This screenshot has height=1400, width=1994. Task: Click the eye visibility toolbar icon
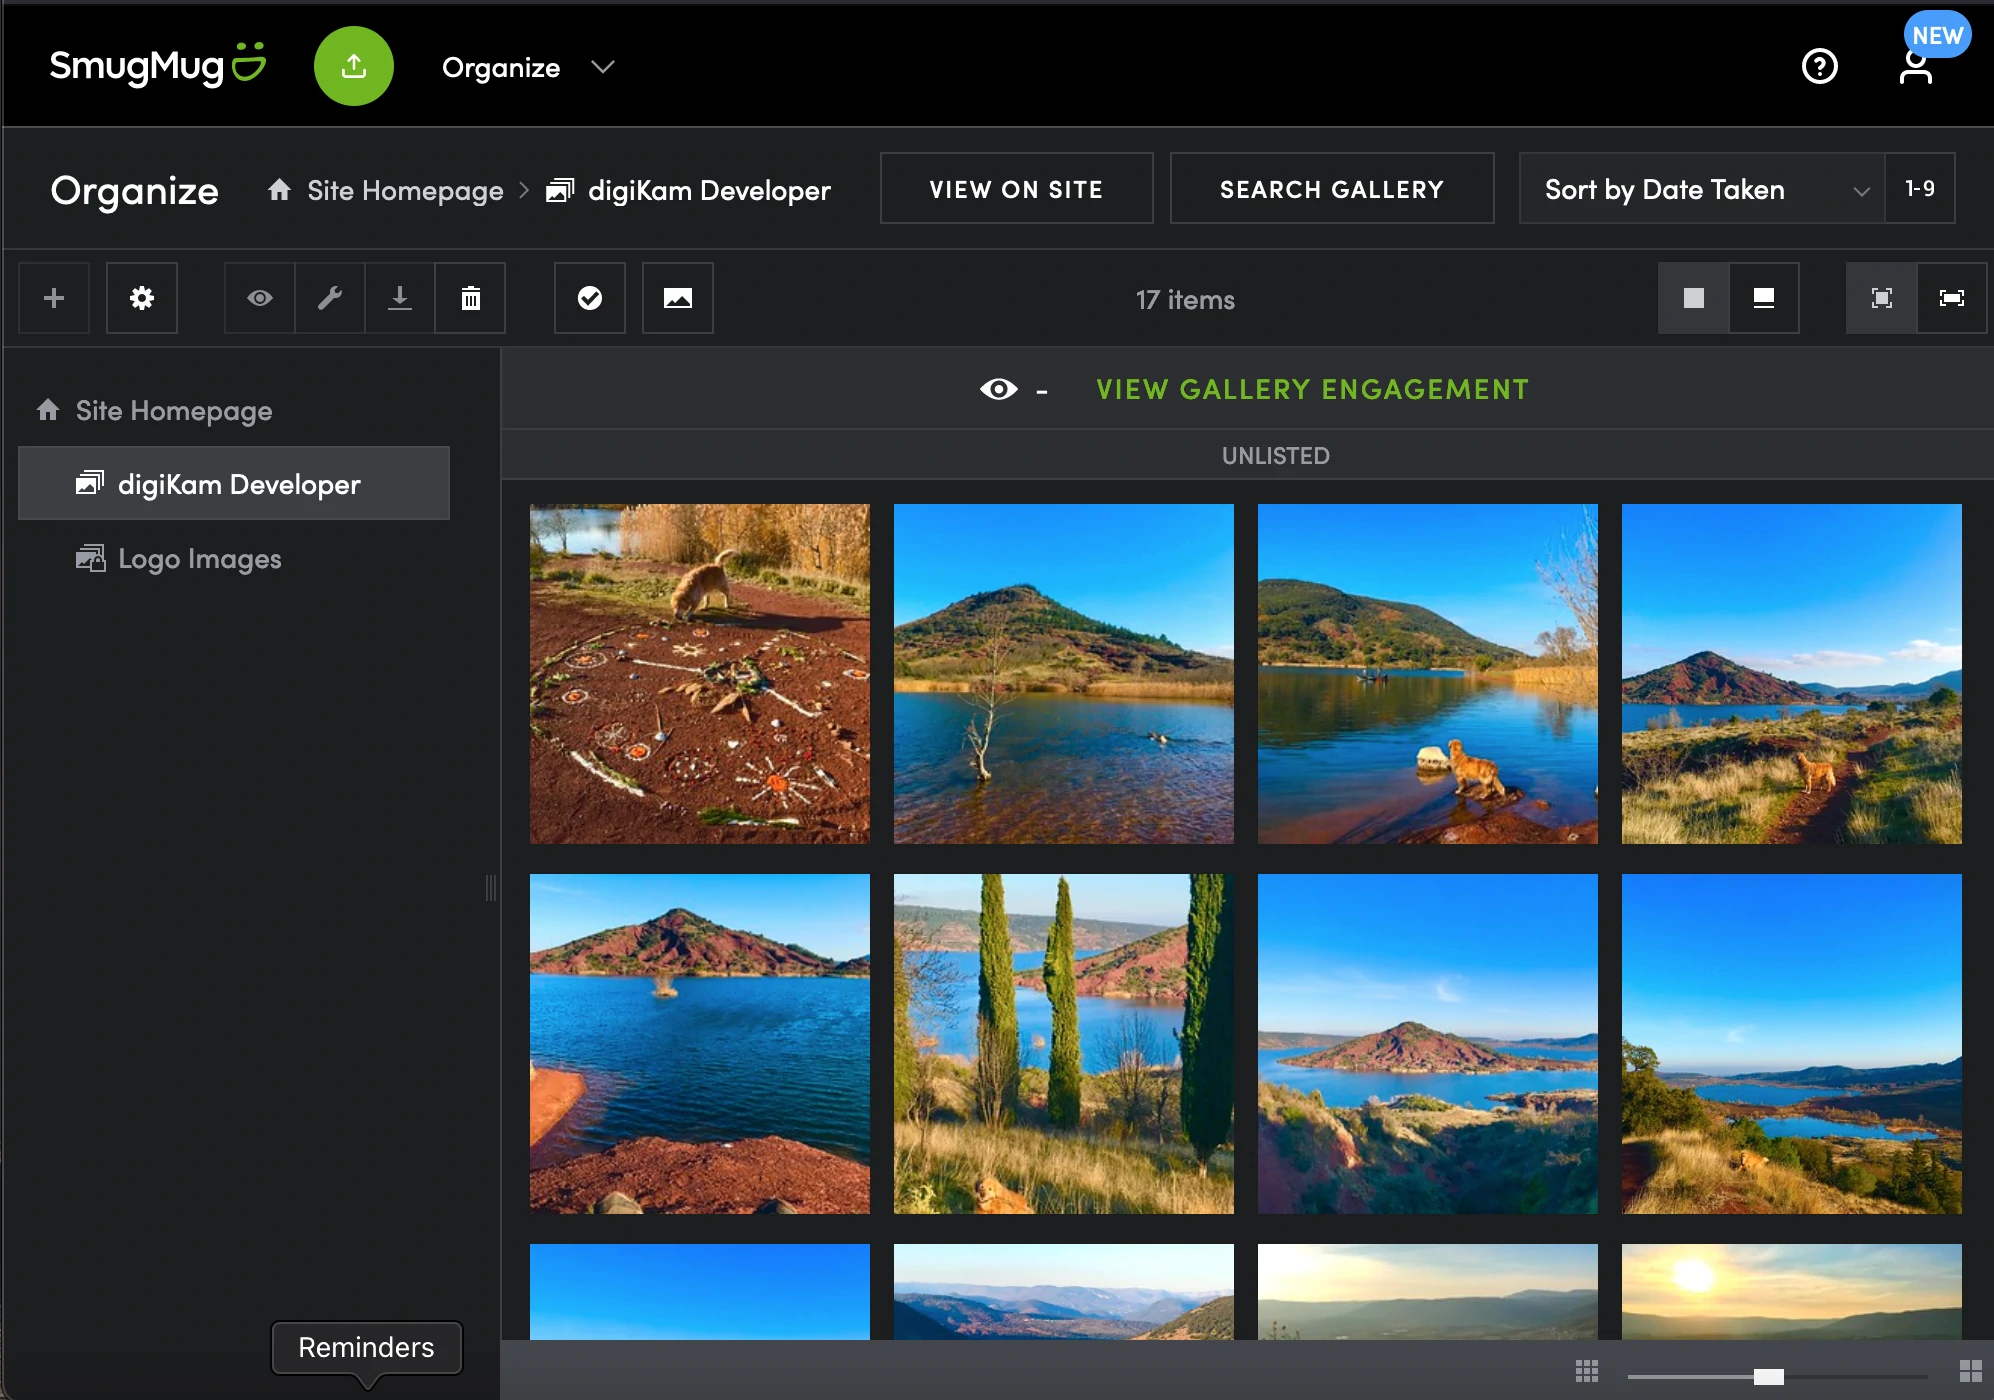[x=260, y=298]
